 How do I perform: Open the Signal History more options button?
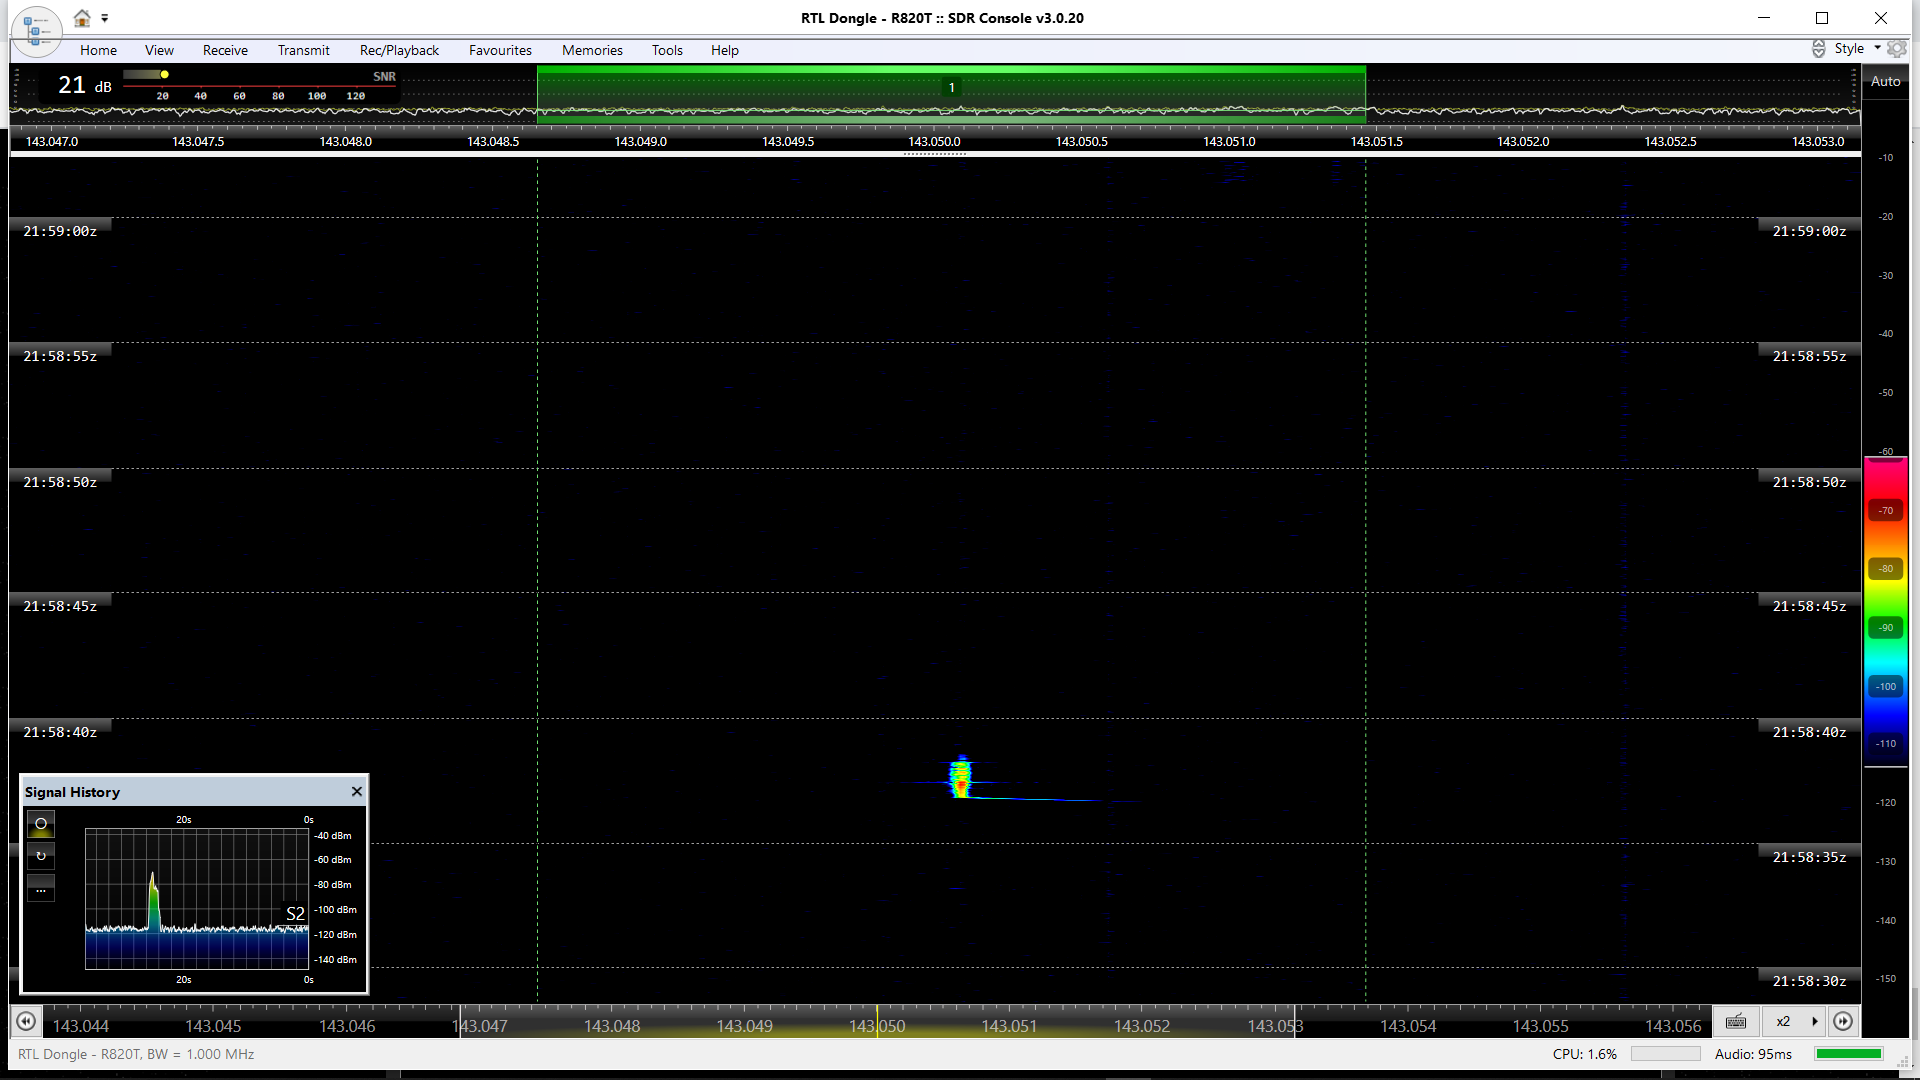(41, 889)
